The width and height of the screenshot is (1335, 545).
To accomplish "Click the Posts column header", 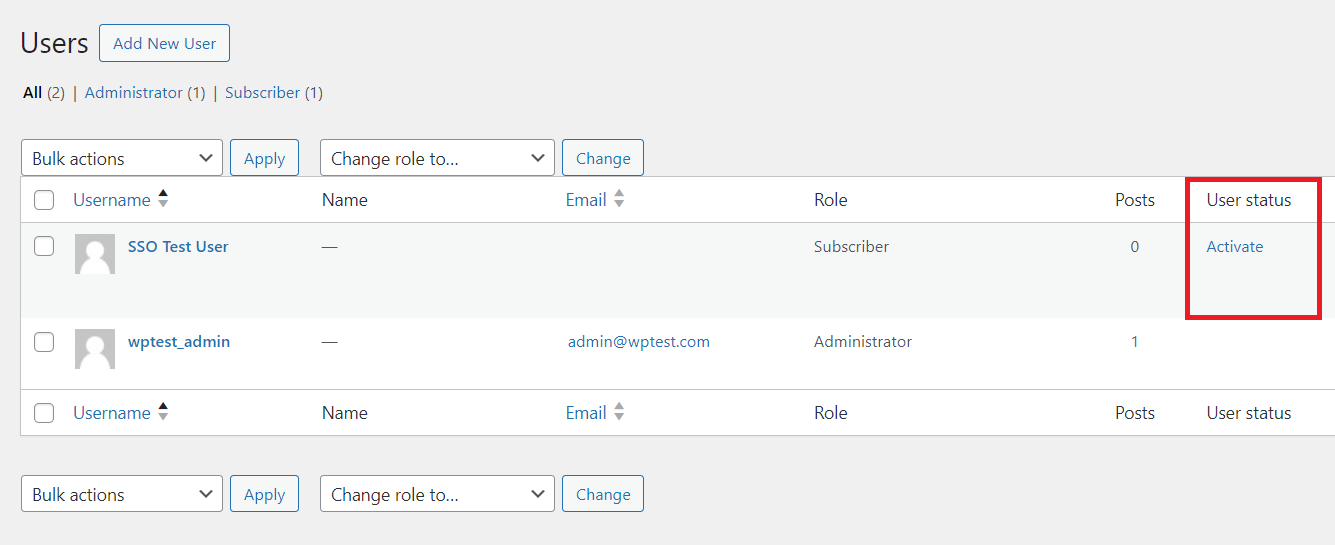I will pyautogui.click(x=1135, y=200).
